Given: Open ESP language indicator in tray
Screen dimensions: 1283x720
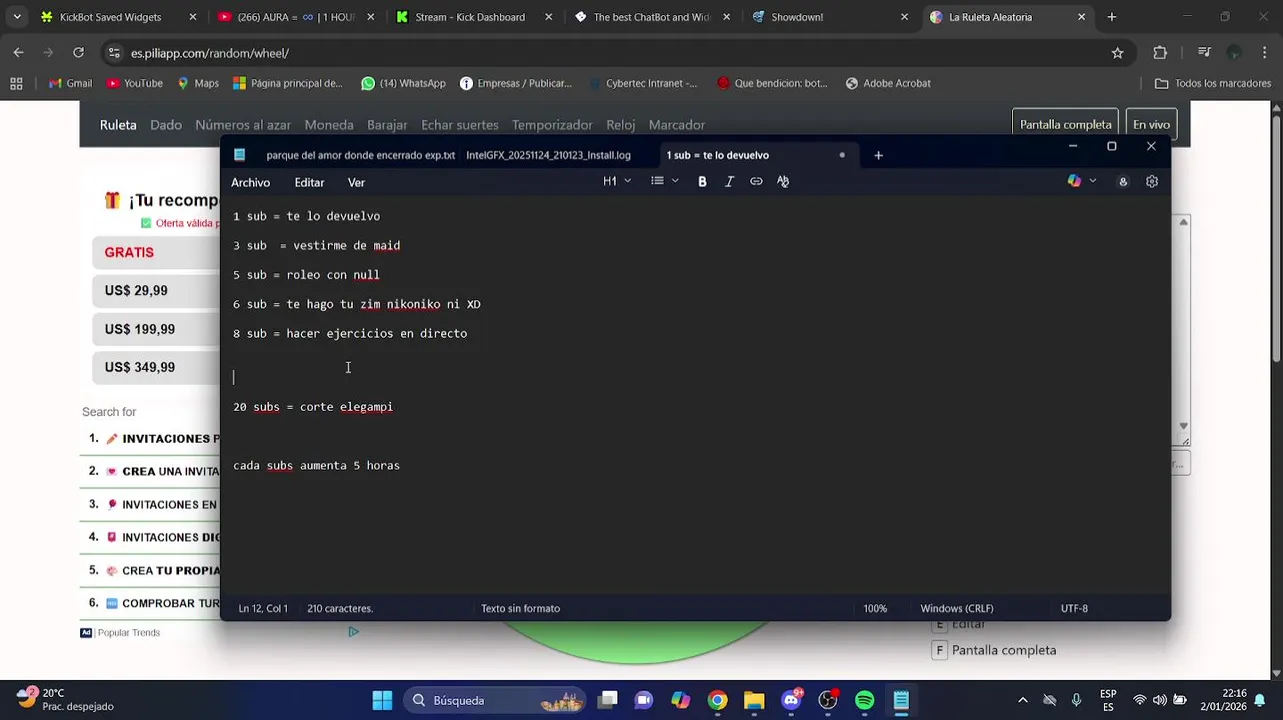Looking at the screenshot, I should click(1108, 700).
